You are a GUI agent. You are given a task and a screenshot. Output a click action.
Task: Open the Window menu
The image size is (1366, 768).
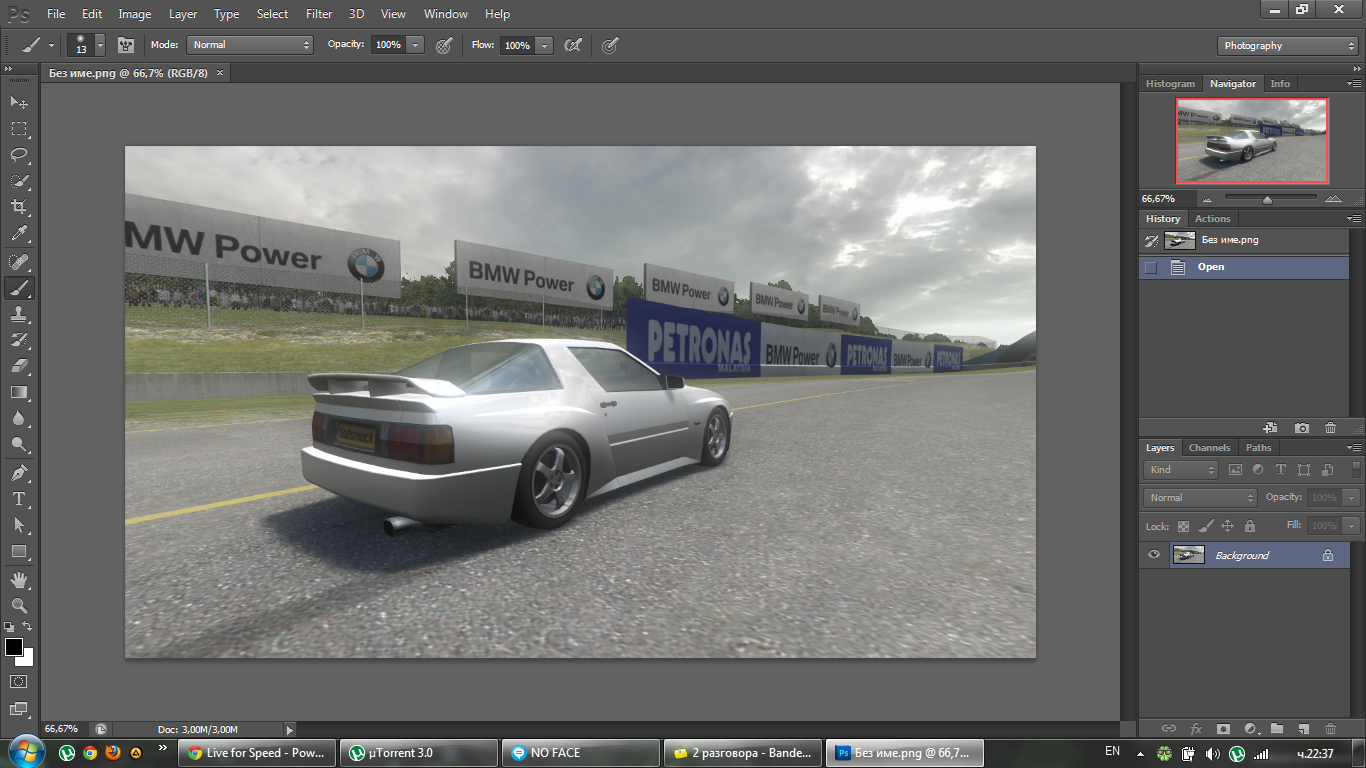445,14
